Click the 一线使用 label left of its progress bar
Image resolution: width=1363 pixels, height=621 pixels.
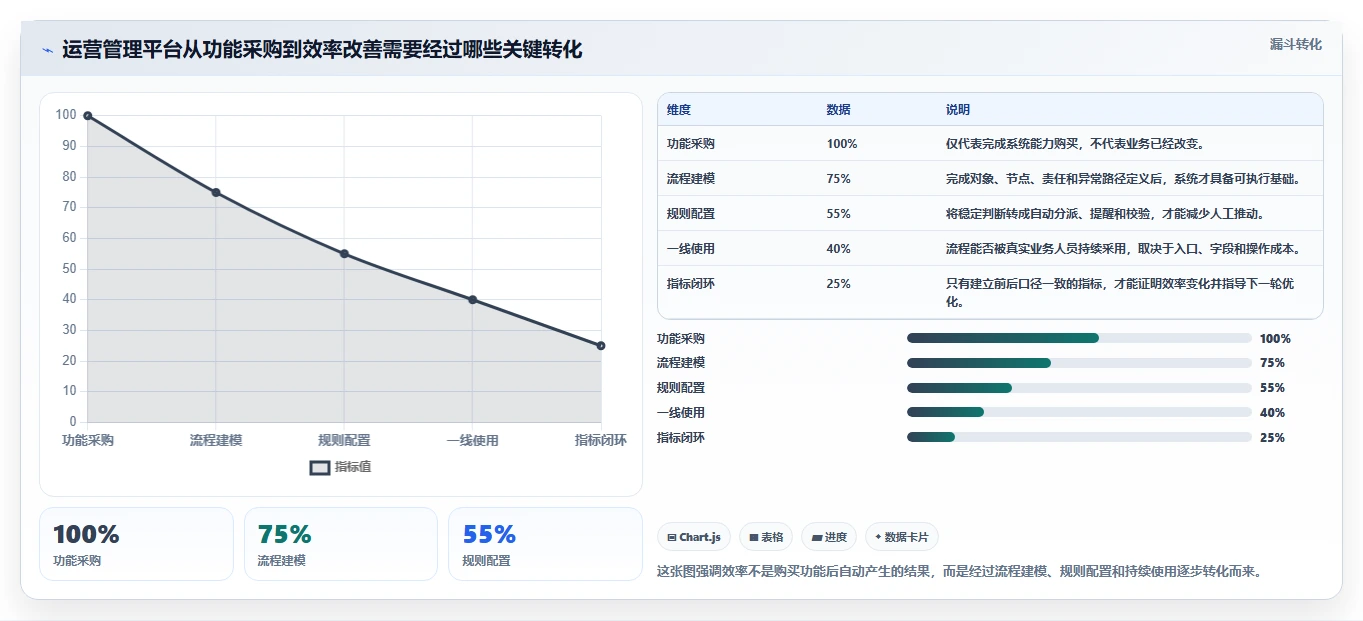[x=681, y=413]
